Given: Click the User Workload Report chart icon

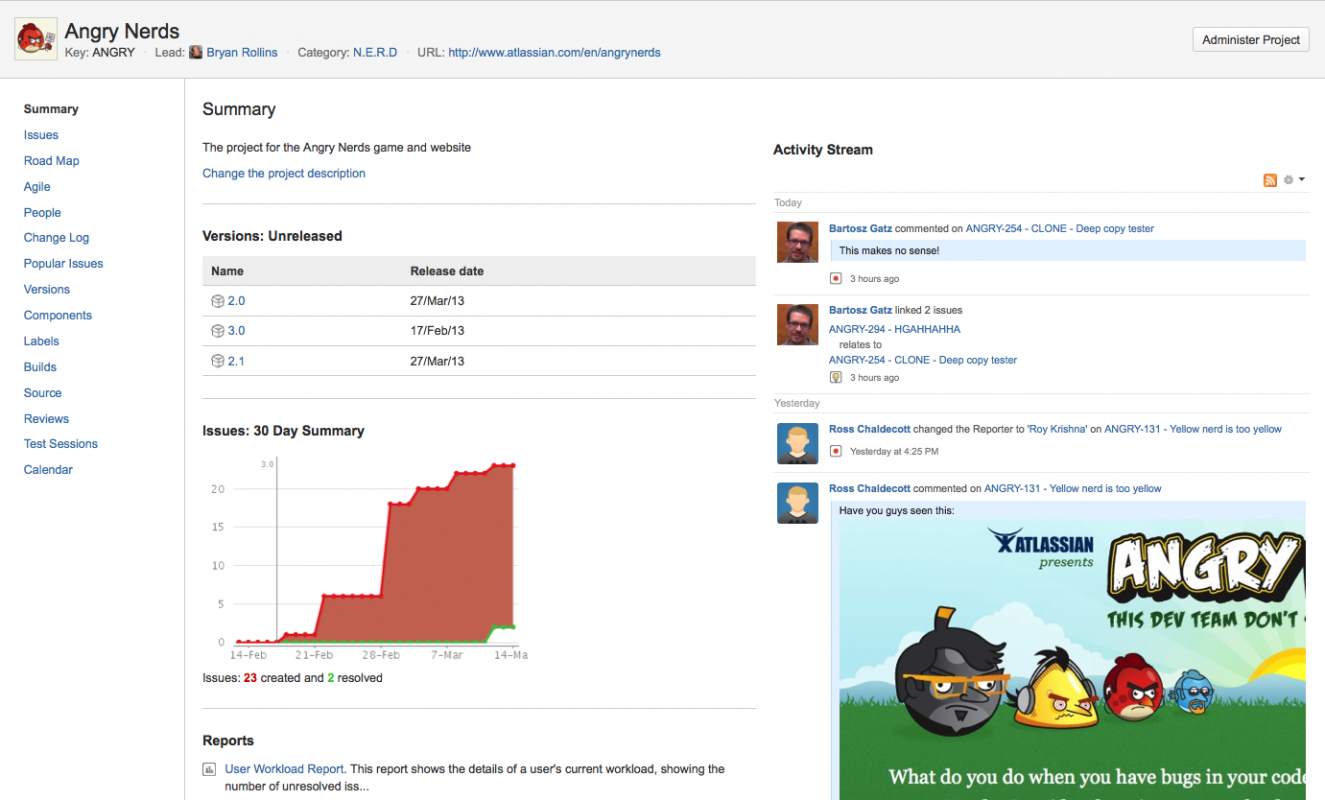Looking at the screenshot, I should [210, 770].
